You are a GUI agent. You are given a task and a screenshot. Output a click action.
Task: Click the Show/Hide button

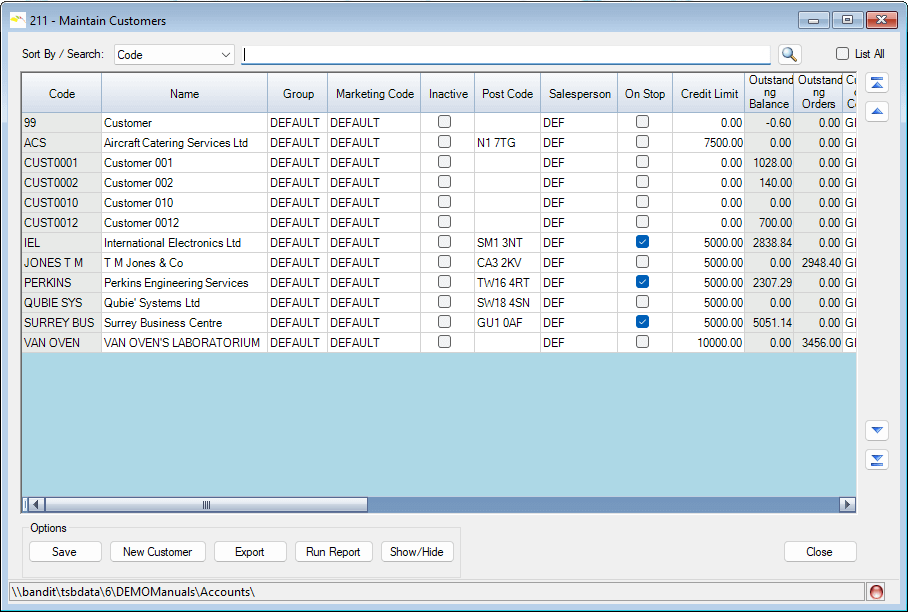(417, 552)
